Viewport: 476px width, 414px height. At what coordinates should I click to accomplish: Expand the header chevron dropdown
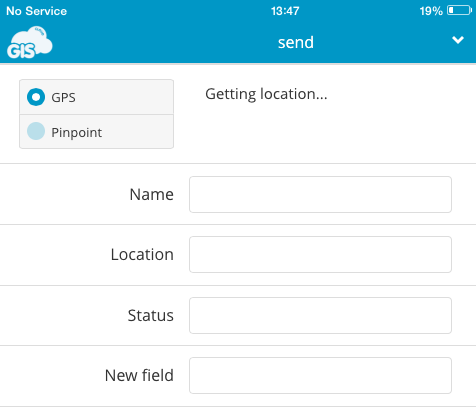coord(458,40)
